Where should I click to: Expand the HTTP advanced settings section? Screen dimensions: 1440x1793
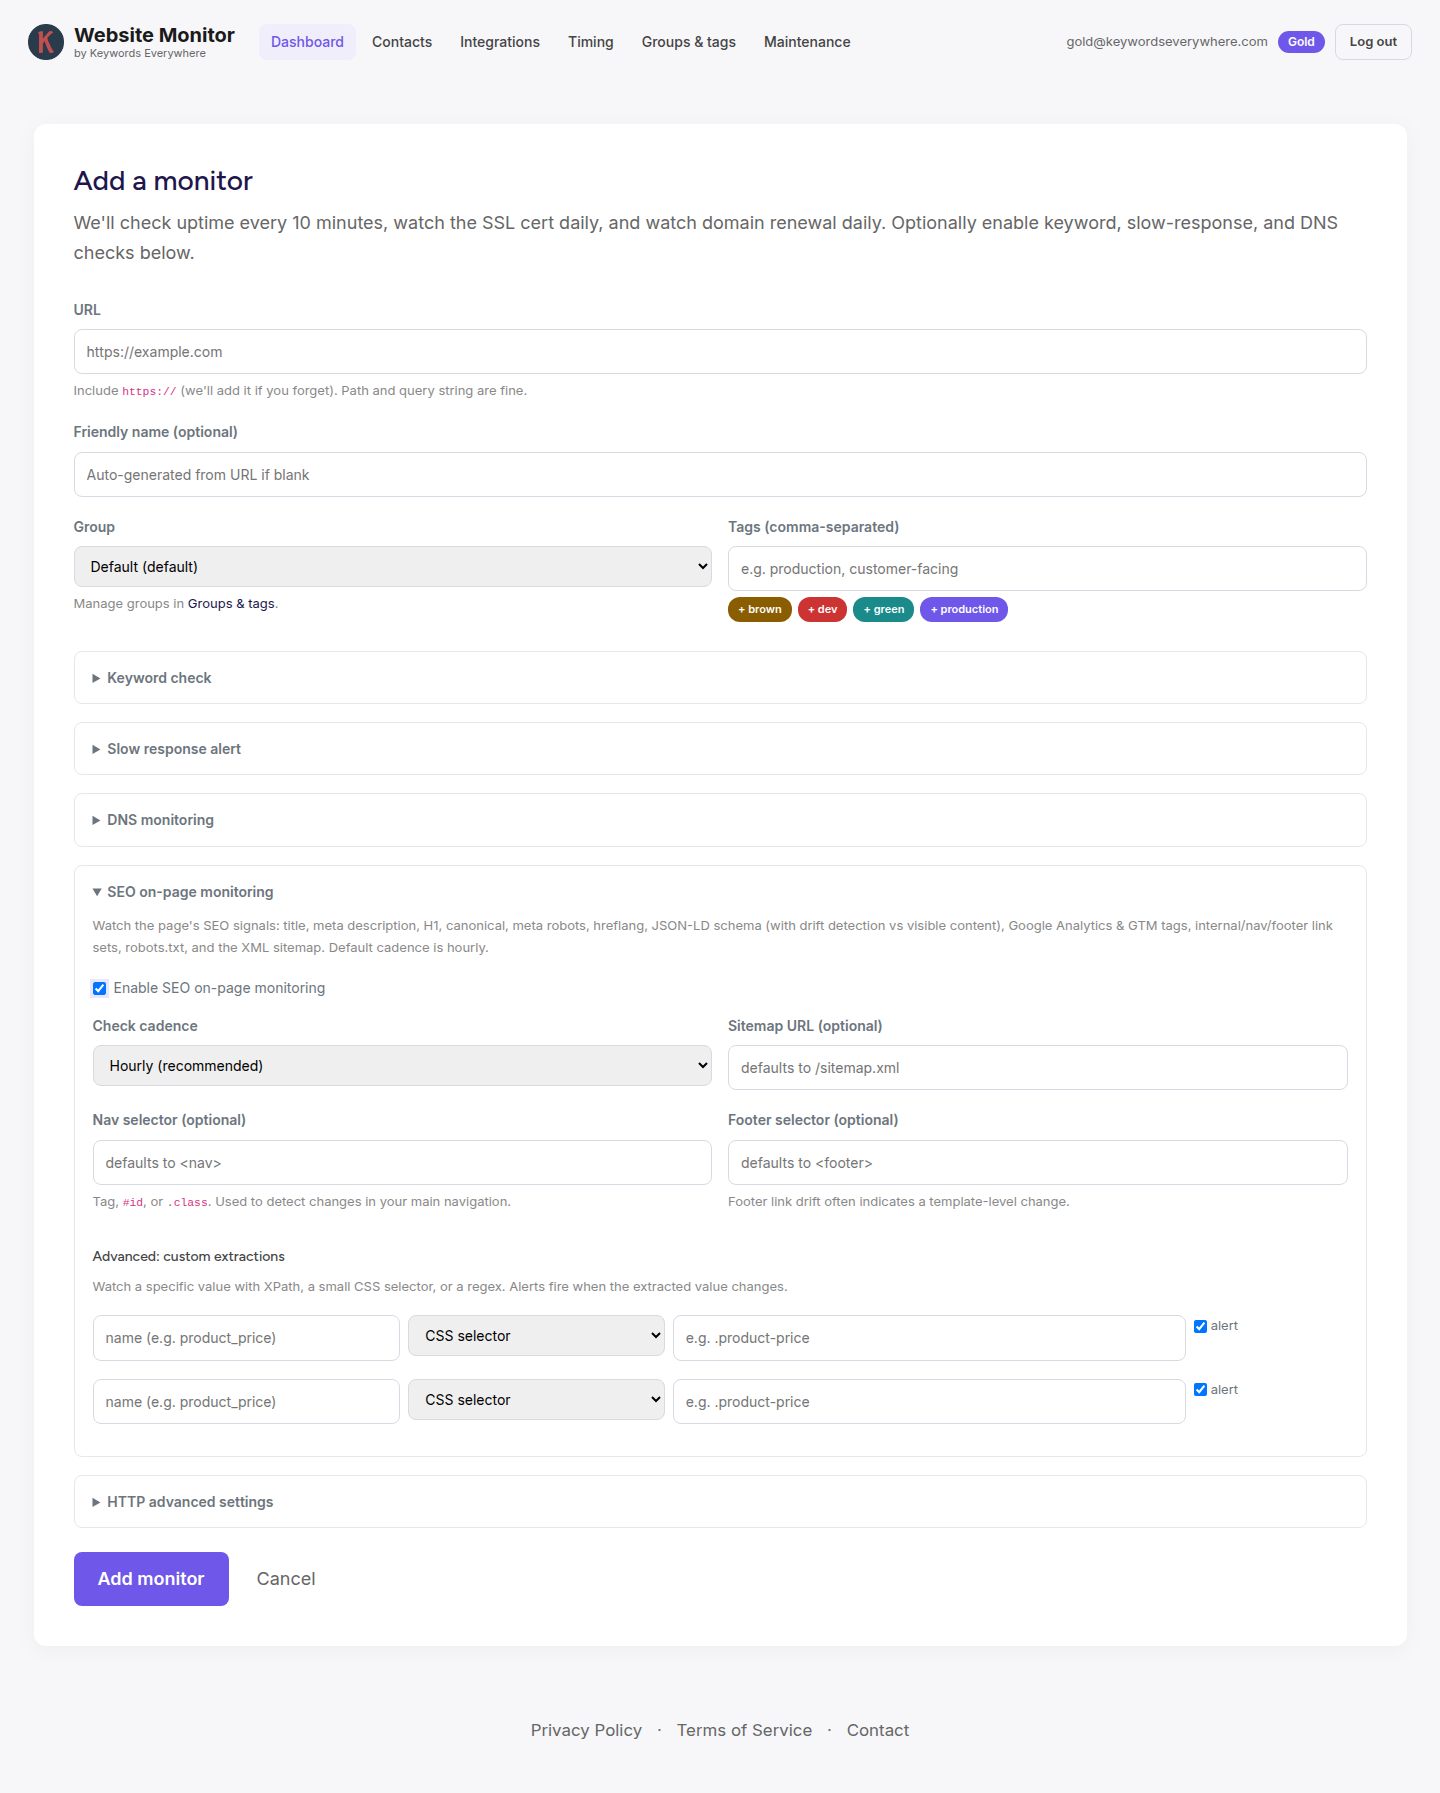click(720, 1502)
